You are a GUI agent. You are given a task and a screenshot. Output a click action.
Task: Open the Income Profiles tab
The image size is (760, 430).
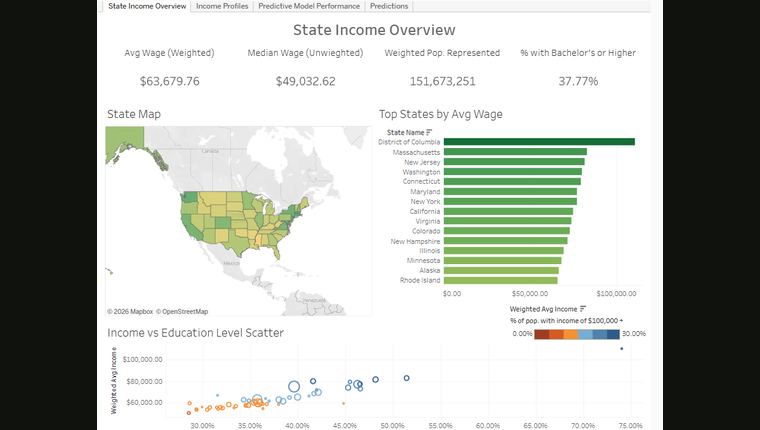coord(222,6)
